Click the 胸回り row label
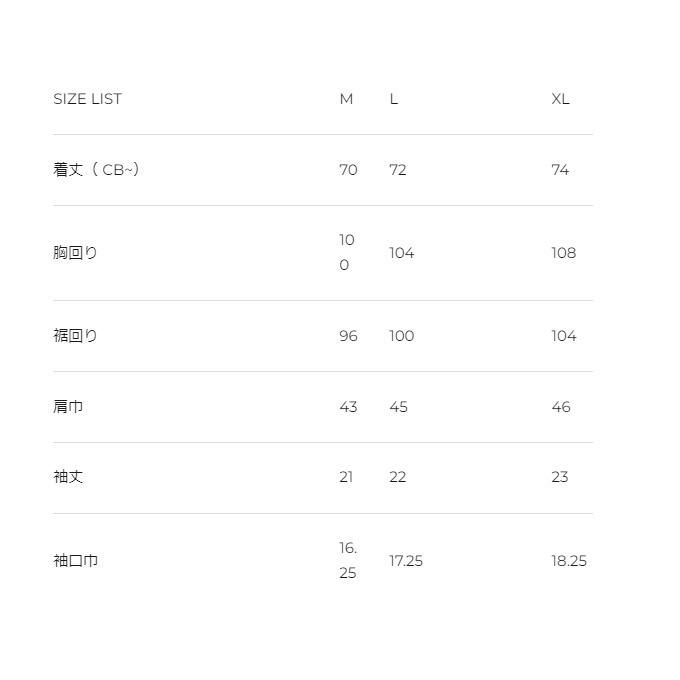The image size is (680, 680). [76, 253]
